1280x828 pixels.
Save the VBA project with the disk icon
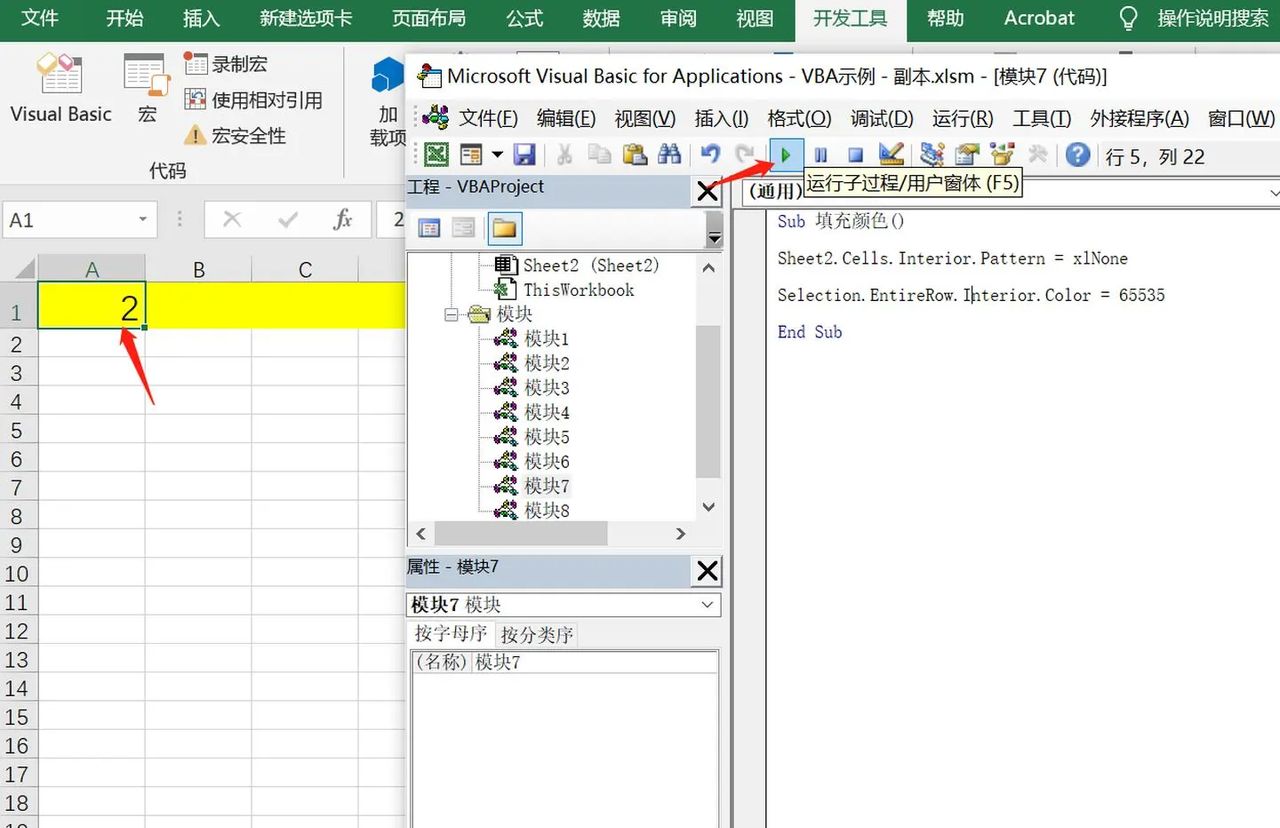click(523, 154)
